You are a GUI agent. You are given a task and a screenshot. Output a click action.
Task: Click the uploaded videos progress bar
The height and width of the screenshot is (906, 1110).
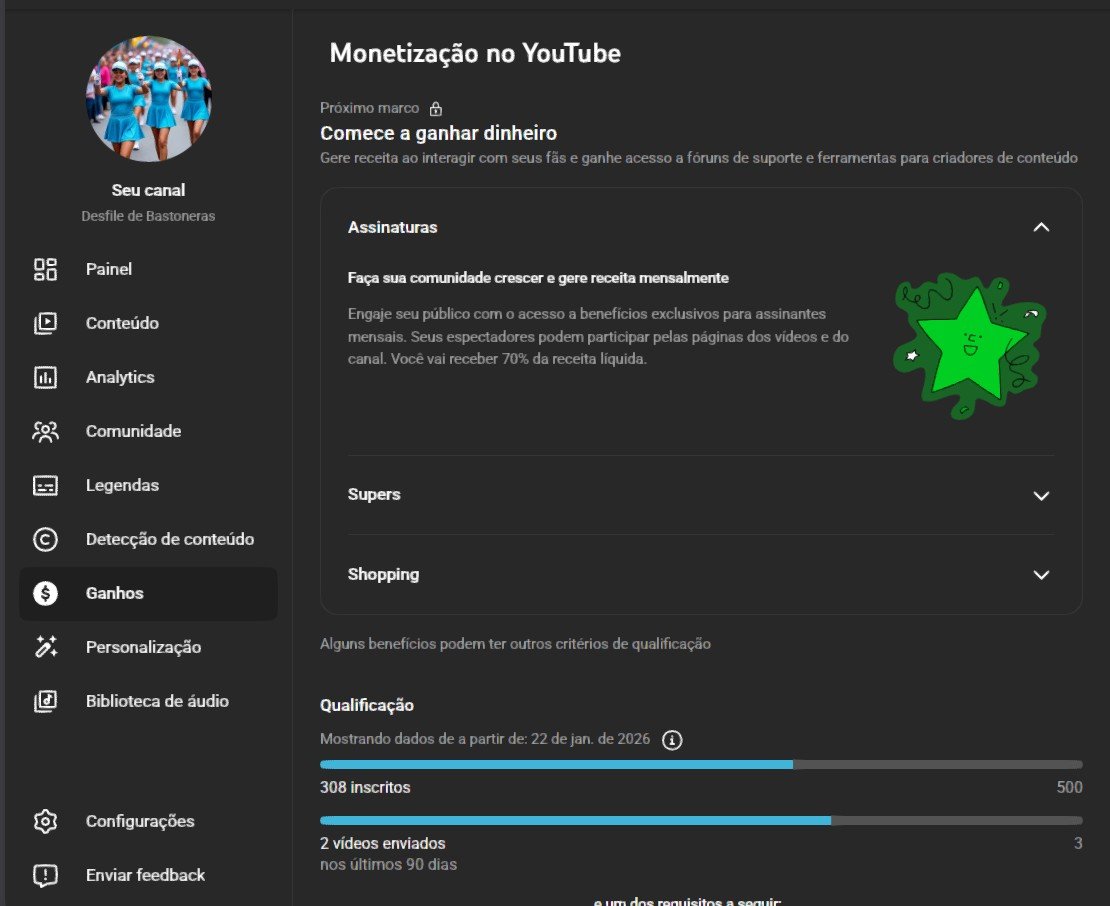coord(701,820)
